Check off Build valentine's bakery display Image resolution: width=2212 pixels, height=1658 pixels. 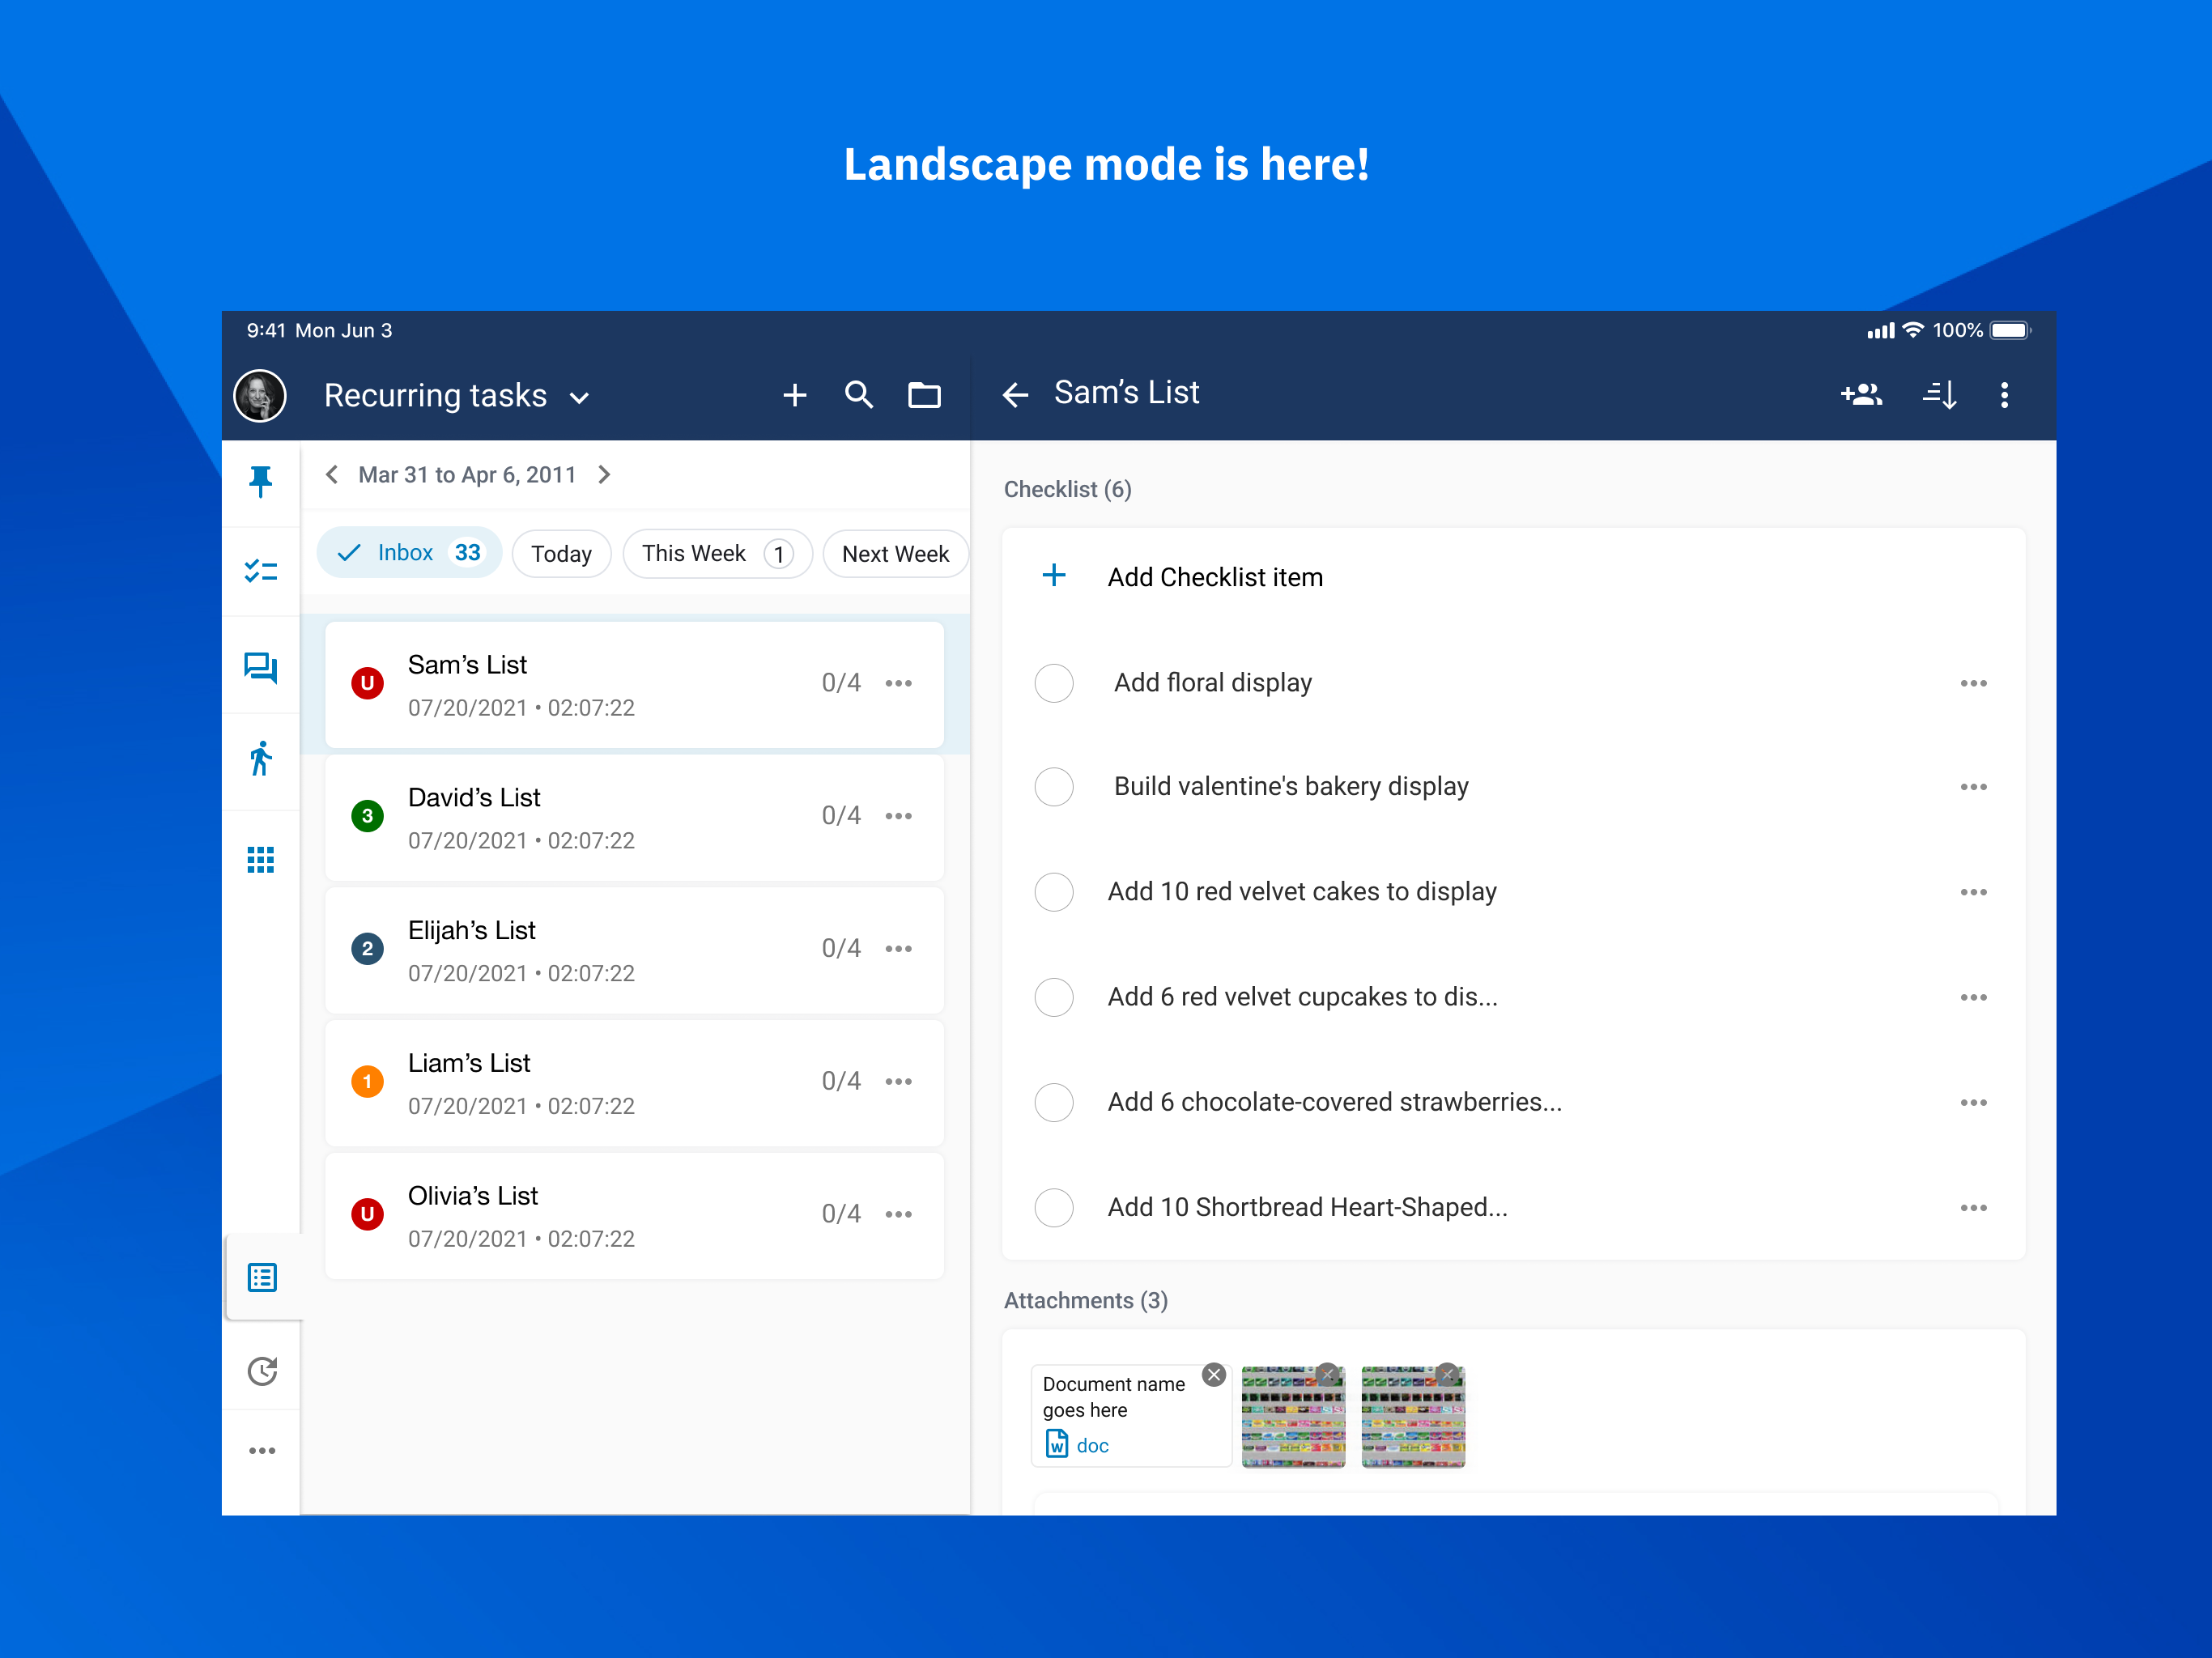tap(1054, 787)
